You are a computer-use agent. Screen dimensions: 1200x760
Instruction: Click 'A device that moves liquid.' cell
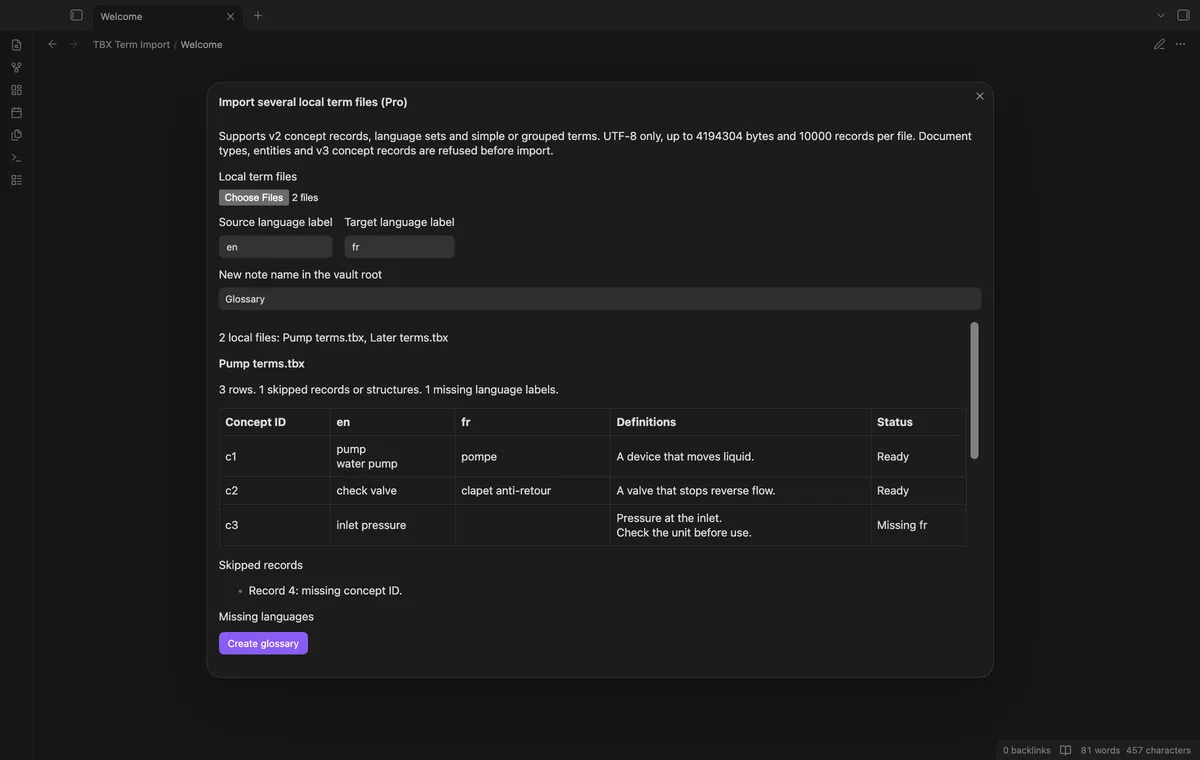point(740,456)
